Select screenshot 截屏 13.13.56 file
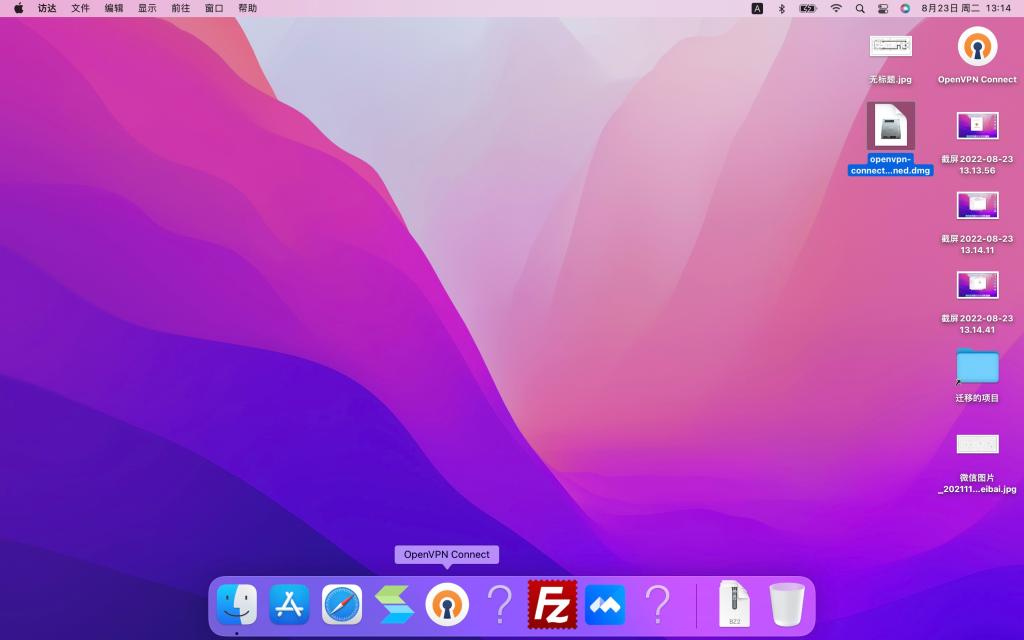Viewport: 1024px width, 640px height. pyautogui.click(x=977, y=126)
